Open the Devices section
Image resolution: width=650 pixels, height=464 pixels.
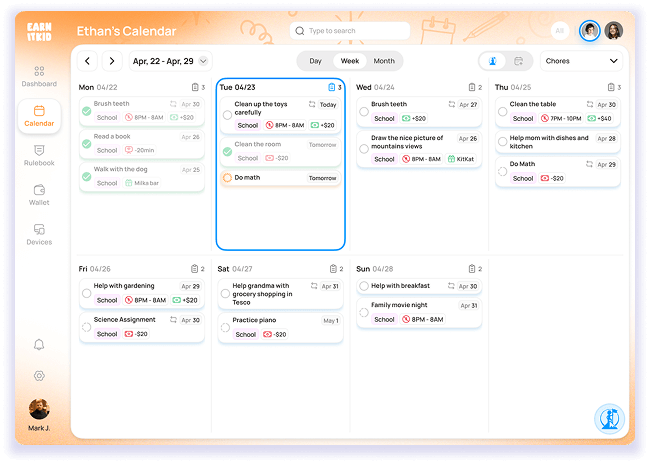39,234
